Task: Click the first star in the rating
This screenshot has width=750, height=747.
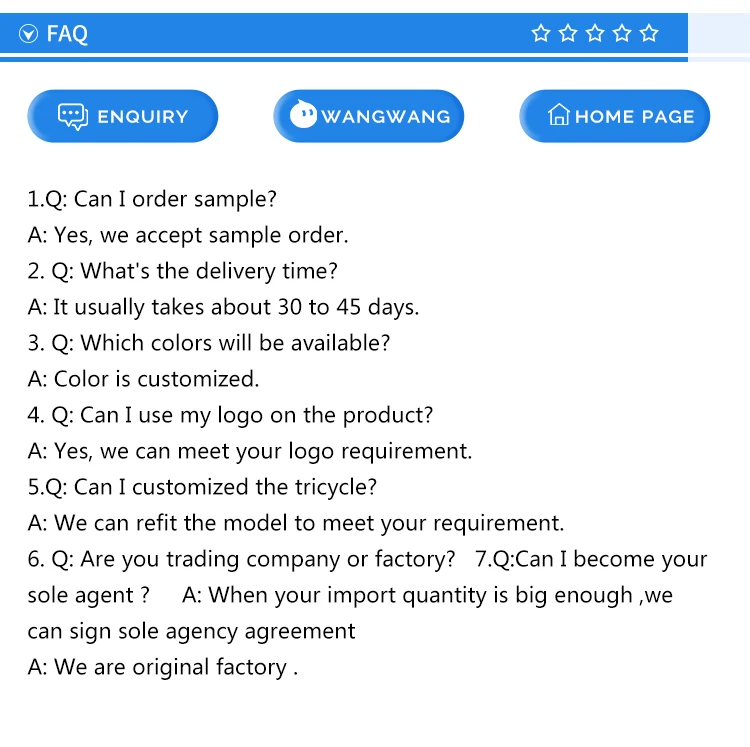Action: 541,34
